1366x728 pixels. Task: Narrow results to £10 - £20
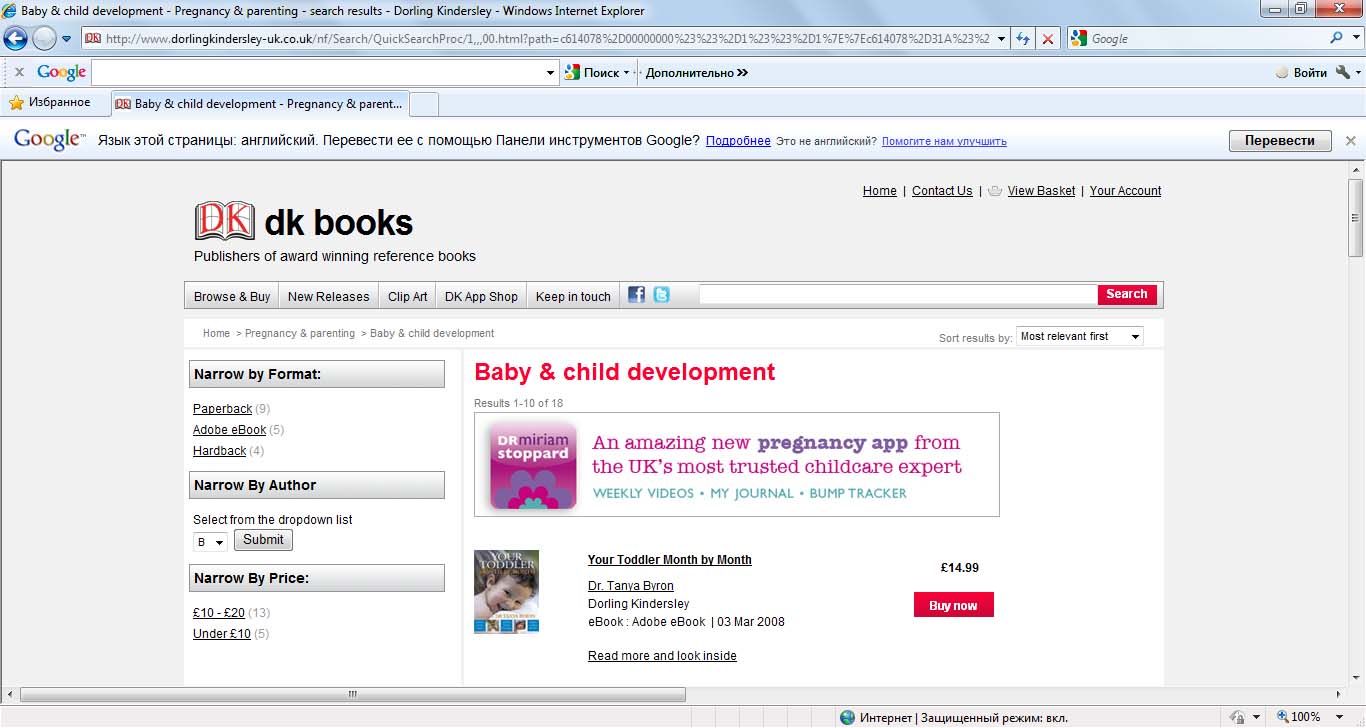tap(219, 613)
